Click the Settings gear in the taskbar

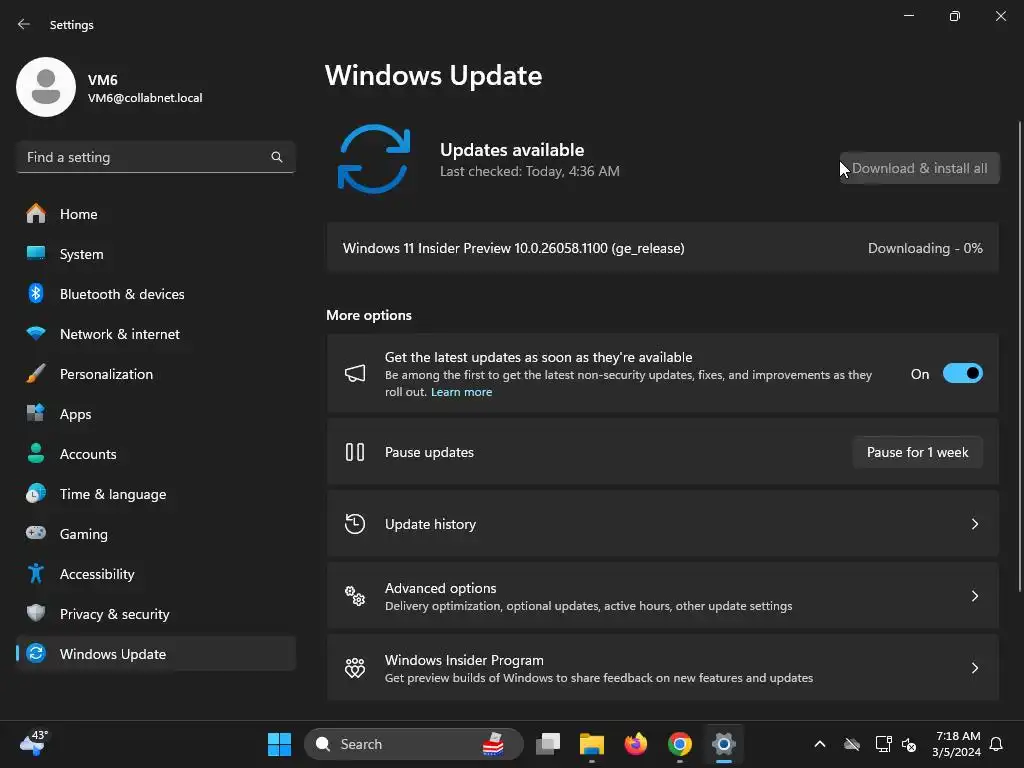(724, 744)
